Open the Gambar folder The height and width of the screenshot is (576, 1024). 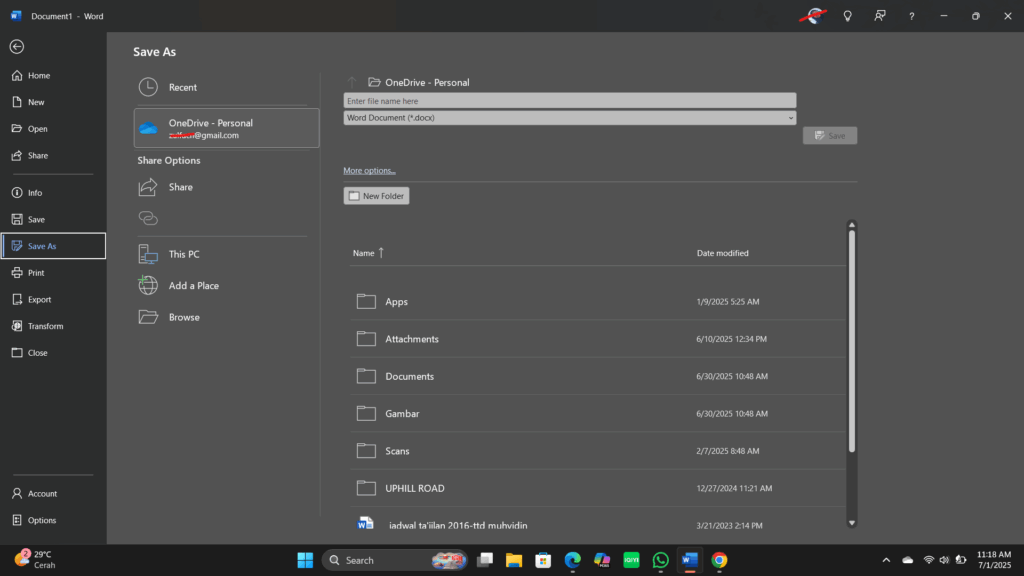click(598, 413)
